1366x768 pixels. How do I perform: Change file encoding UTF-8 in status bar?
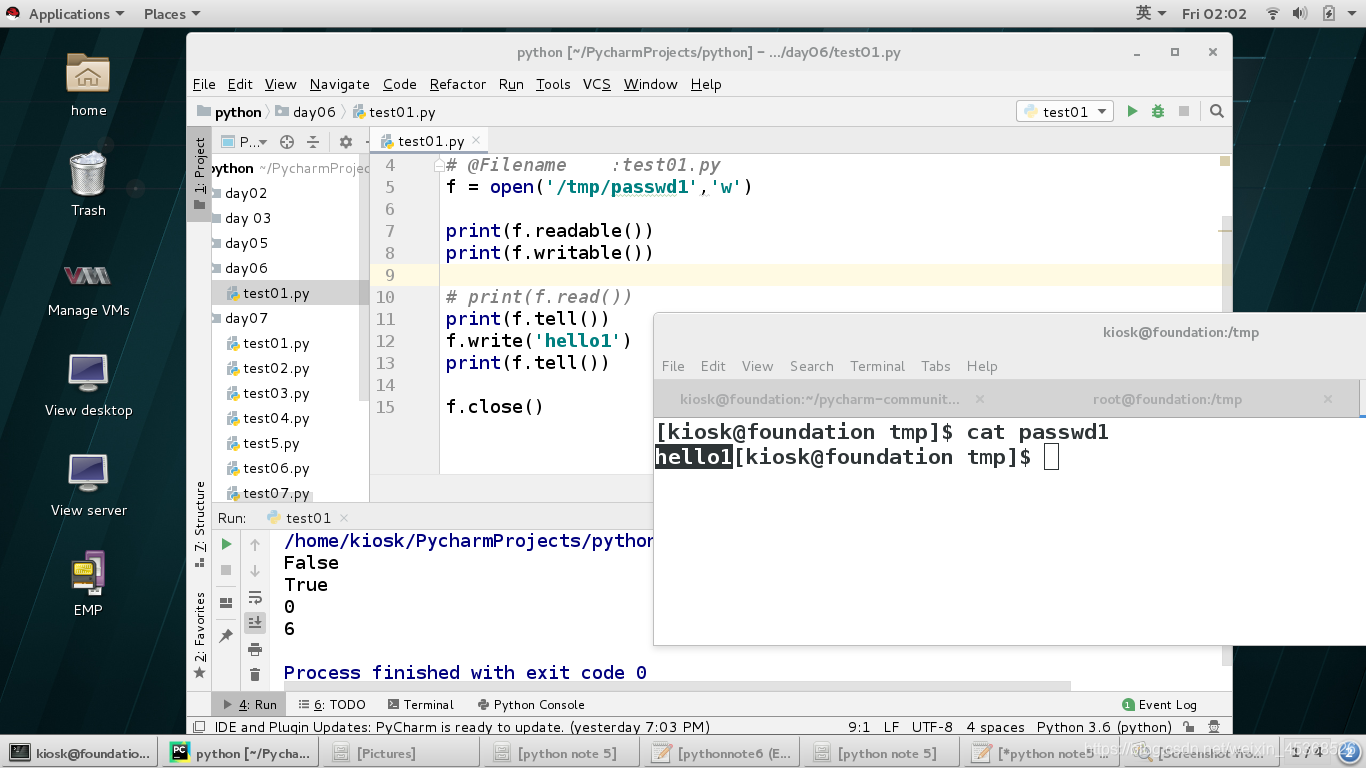[933, 728]
